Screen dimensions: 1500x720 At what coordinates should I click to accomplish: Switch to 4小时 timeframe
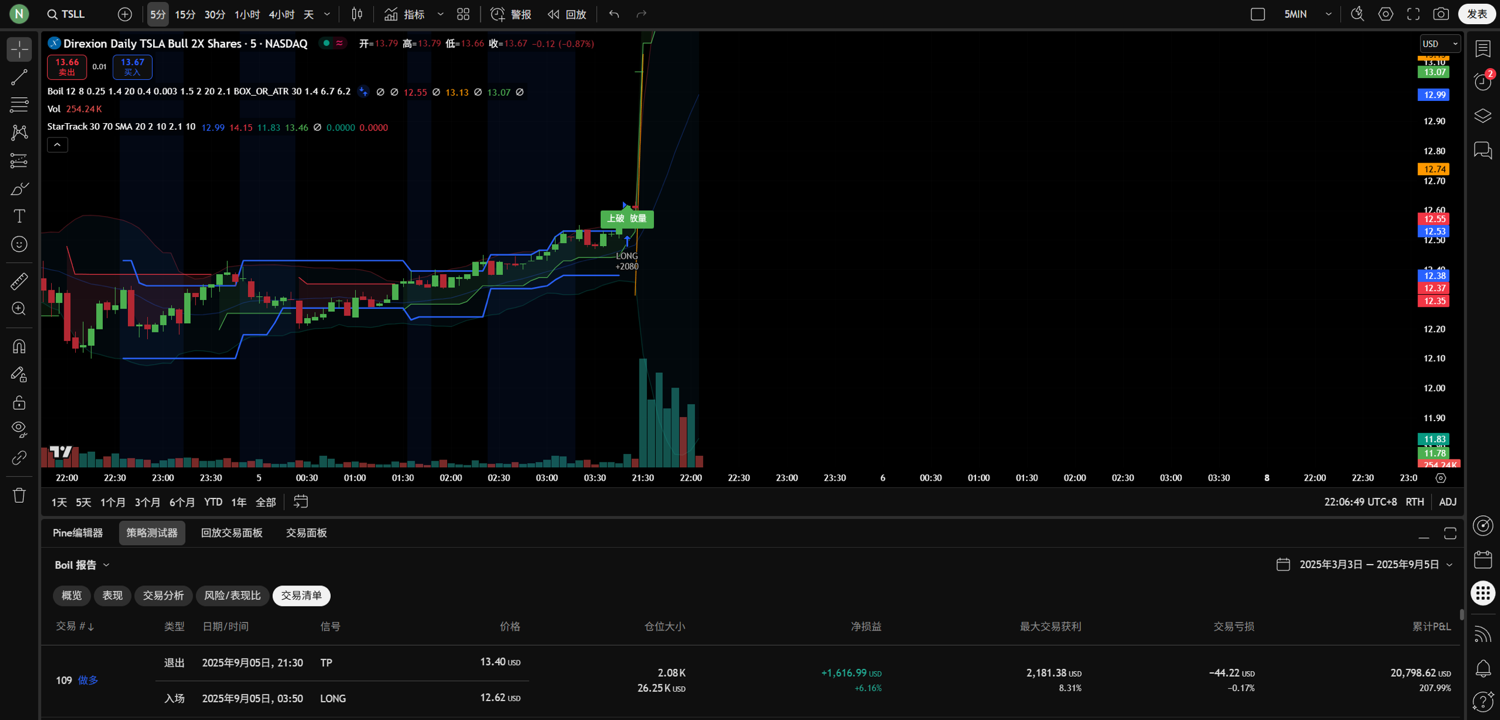click(281, 14)
